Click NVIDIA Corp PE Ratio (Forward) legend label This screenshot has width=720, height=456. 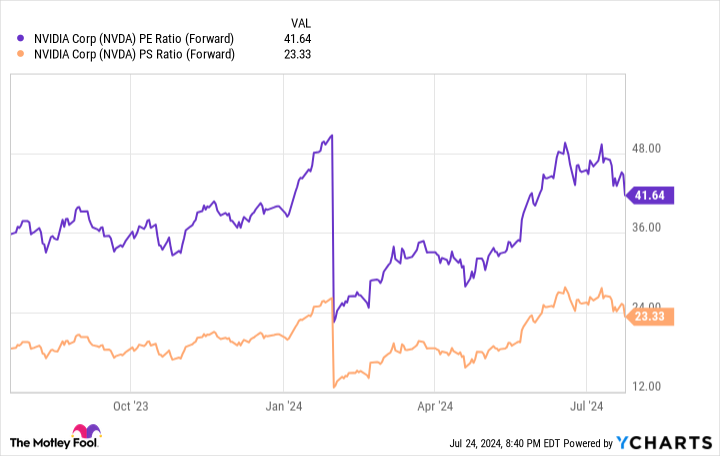134,39
